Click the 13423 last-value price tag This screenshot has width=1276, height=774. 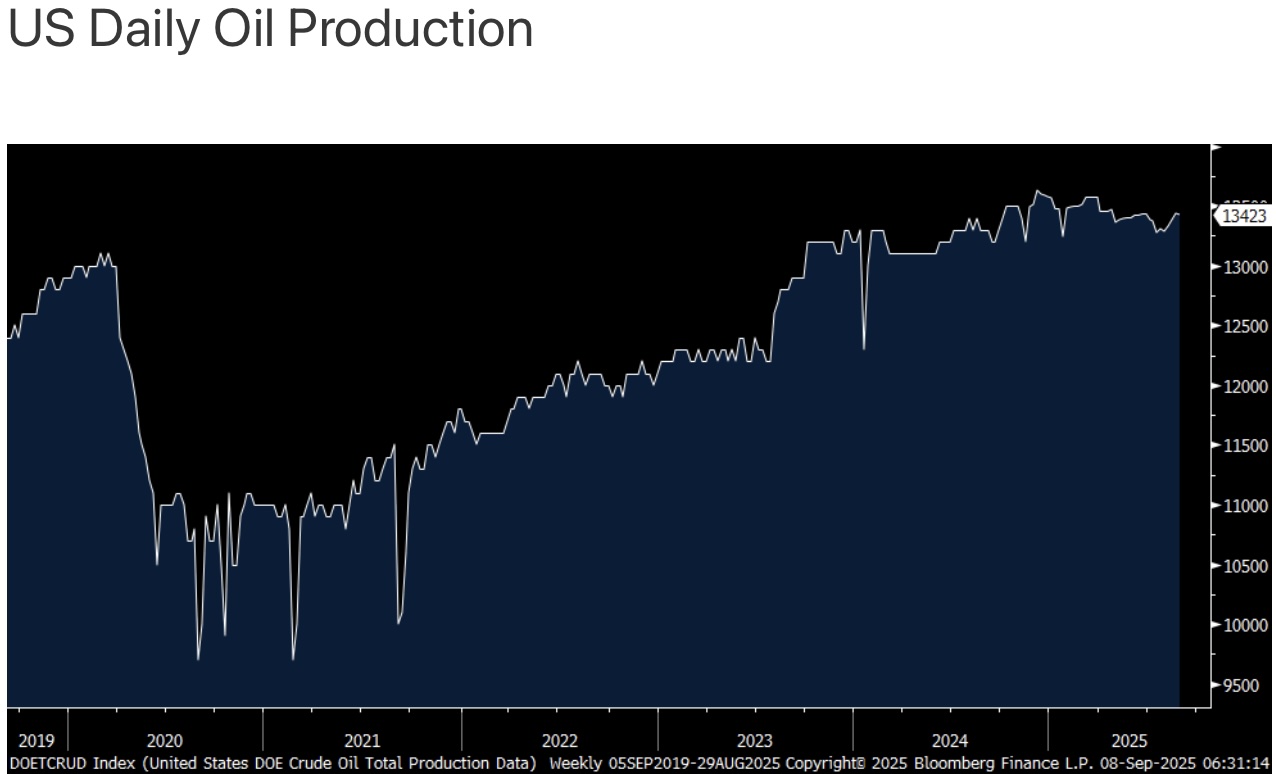pyautogui.click(x=1244, y=215)
